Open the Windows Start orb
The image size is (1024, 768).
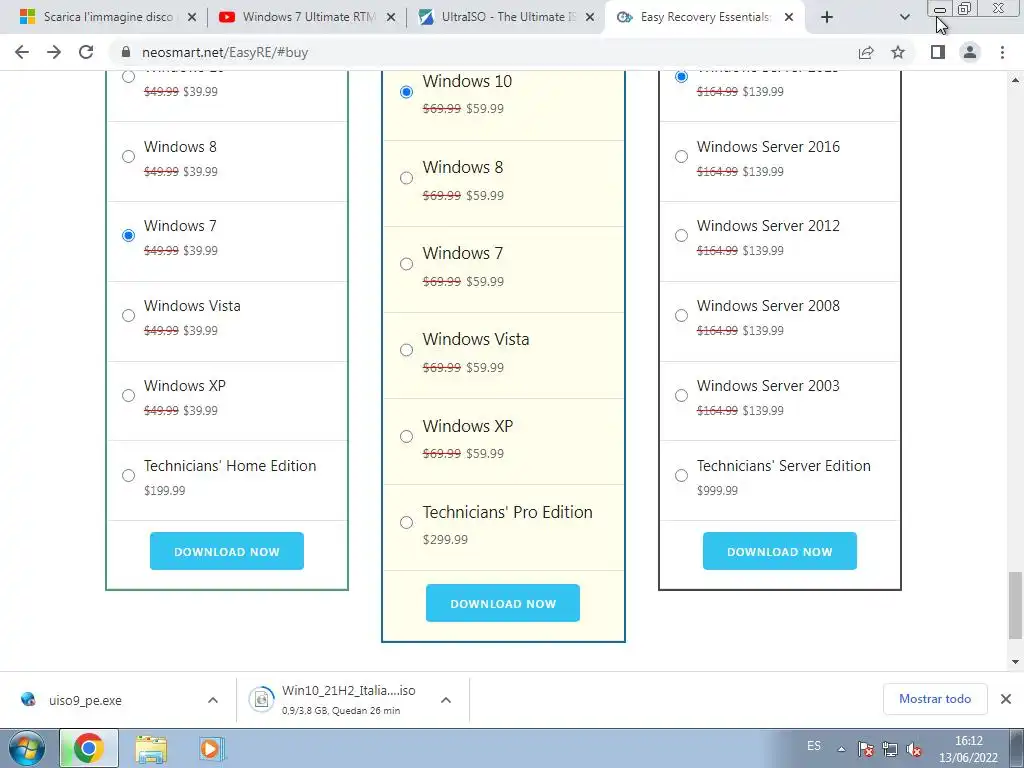[27, 748]
